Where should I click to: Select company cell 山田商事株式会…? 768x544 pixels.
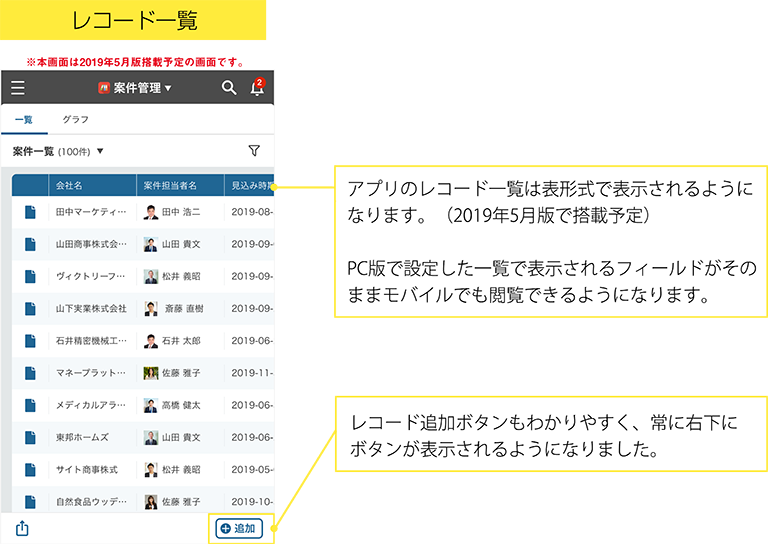point(93,244)
